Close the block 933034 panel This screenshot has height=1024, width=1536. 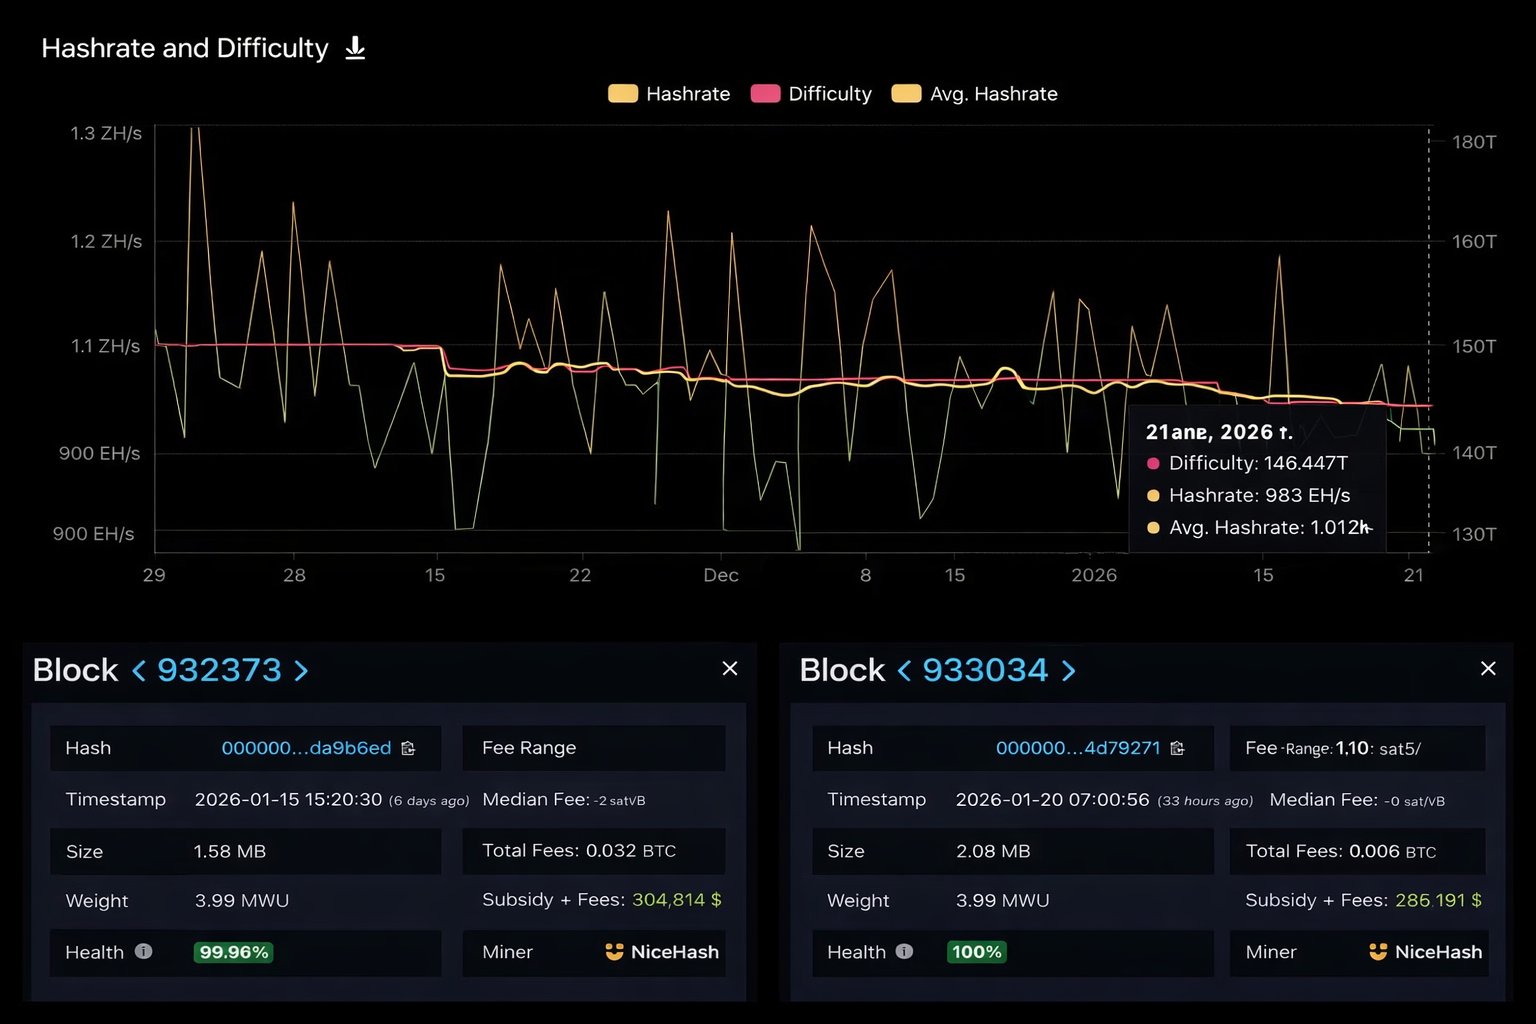pyautogui.click(x=1488, y=669)
